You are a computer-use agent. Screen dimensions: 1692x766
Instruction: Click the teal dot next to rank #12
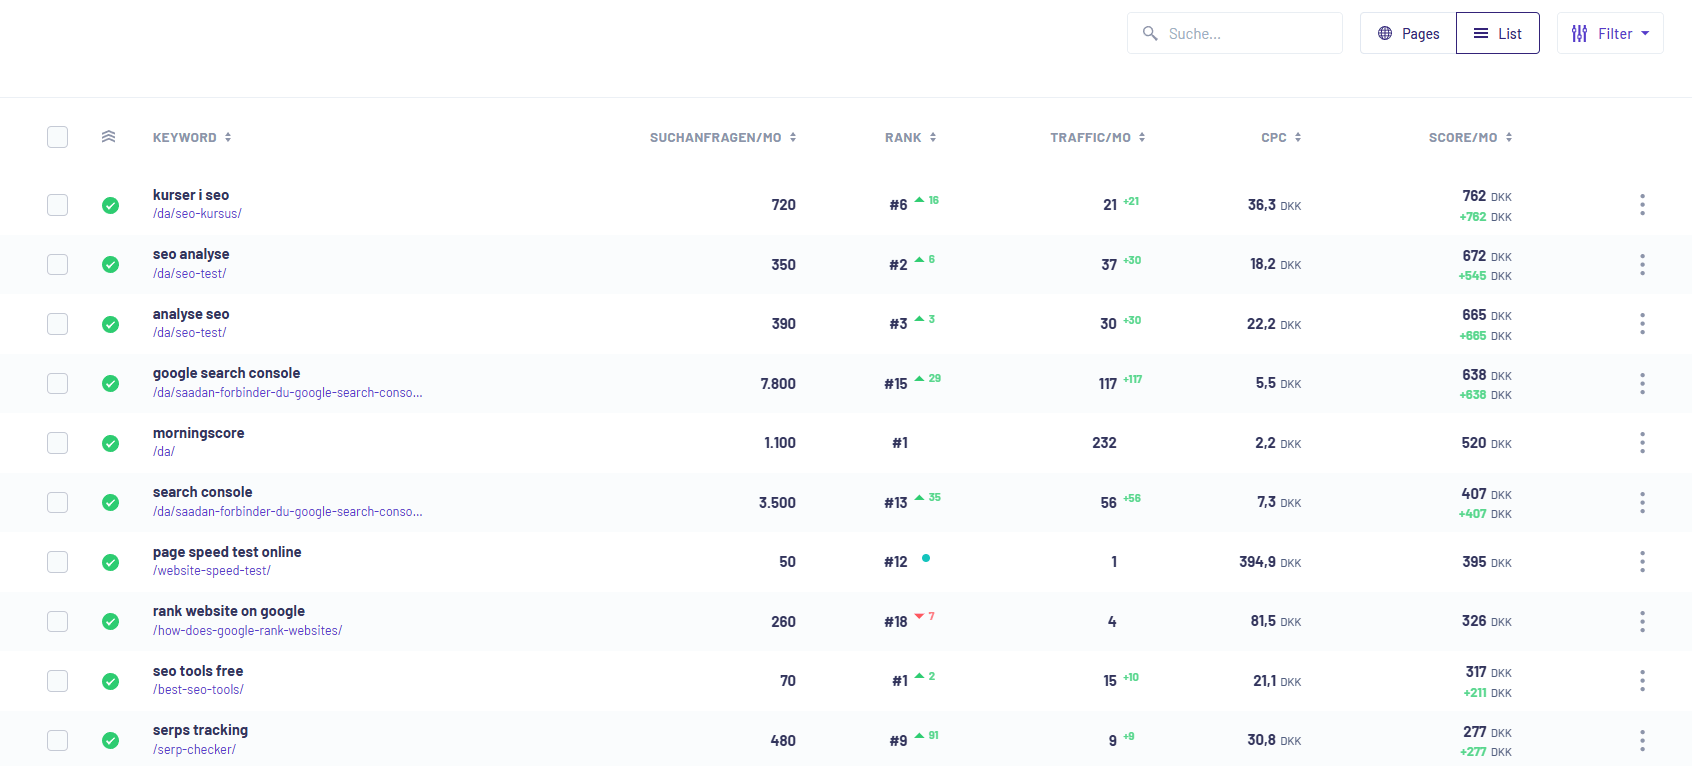click(x=926, y=558)
